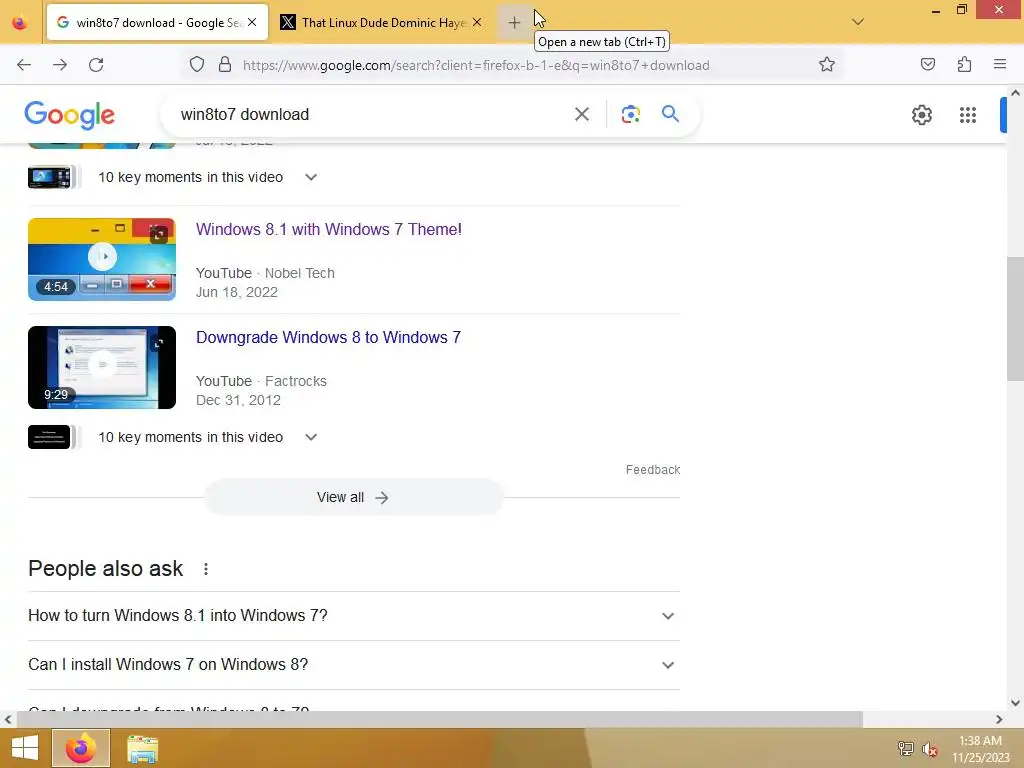The height and width of the screenshot is (768, 1024).
Task: Click the scroll left arrow
Action: coord(8,719)
